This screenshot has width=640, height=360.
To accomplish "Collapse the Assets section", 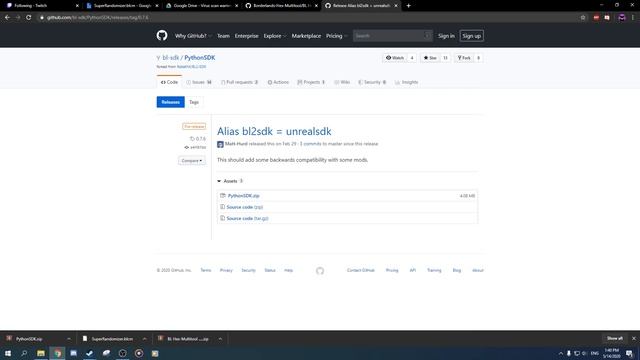I will click(x=230, y=181).
